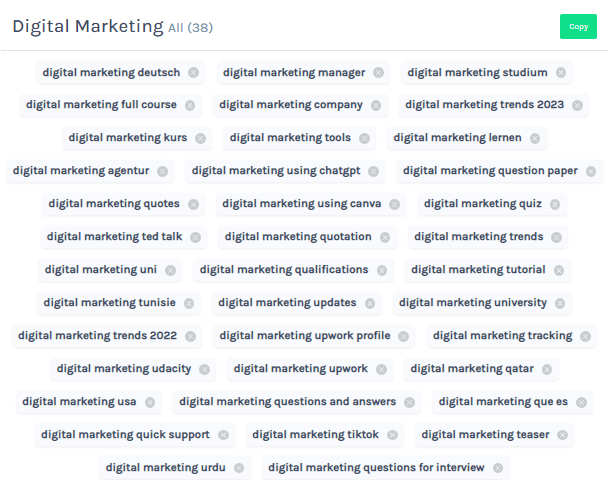611x480 pixels.
Task: Remove the 'digital marketing deutsch' tag
Action: click(x=194, y=72)
